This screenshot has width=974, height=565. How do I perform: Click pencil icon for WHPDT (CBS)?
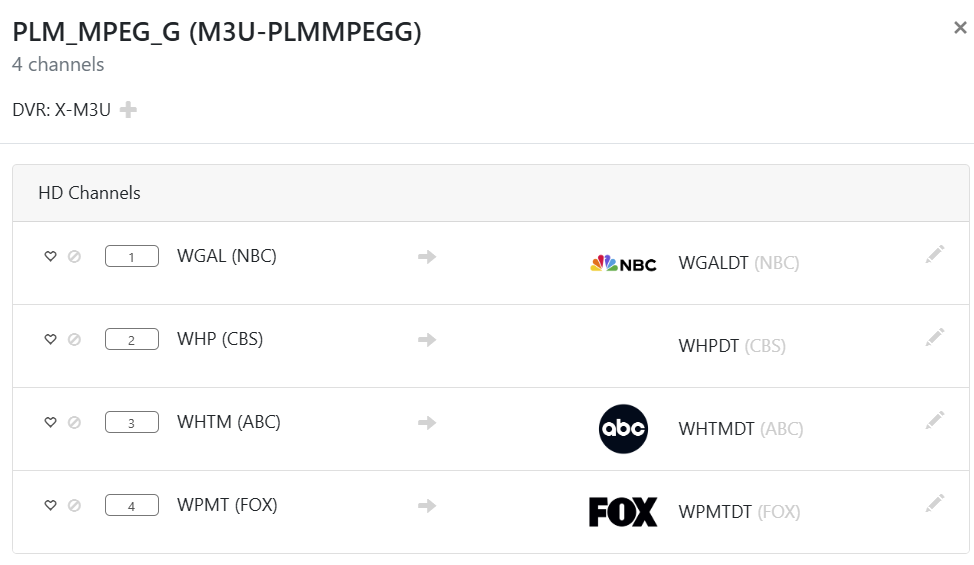[934, 338]
